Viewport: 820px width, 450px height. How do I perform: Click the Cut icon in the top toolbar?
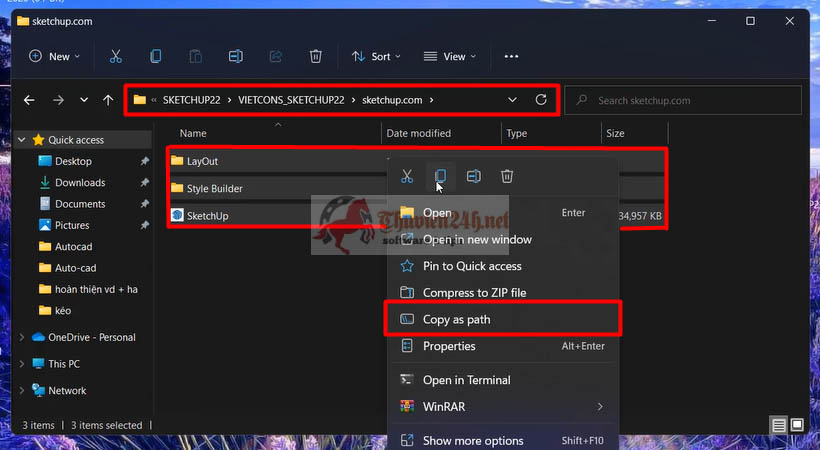pos(116,57)
